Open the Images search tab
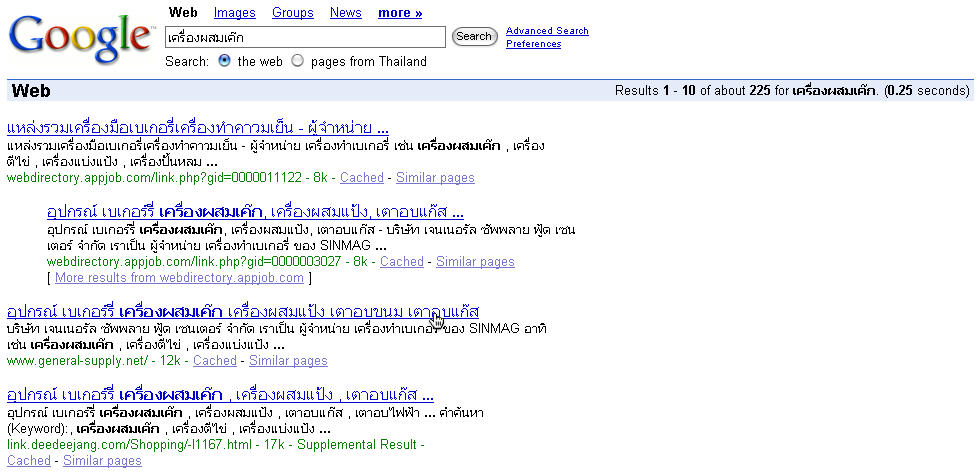This screenshot has width=979, height=476. (x=235, y=12)
